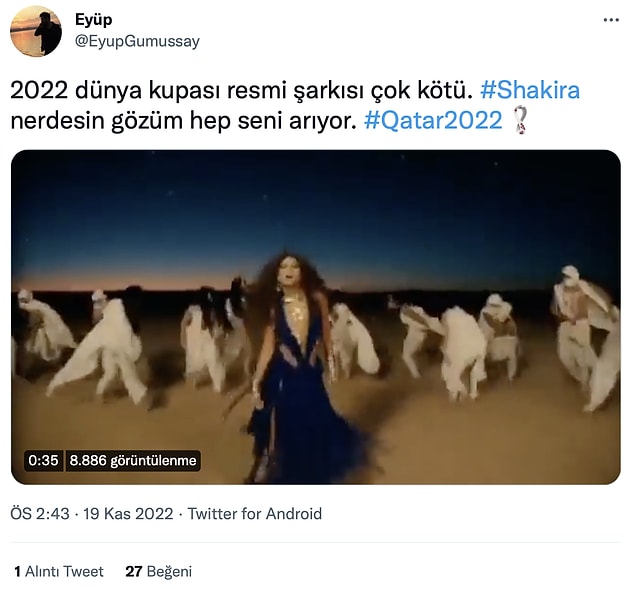The image size is (635, 589).
Task: Click the 0:35 video duration badge
Action: point(43,461)
